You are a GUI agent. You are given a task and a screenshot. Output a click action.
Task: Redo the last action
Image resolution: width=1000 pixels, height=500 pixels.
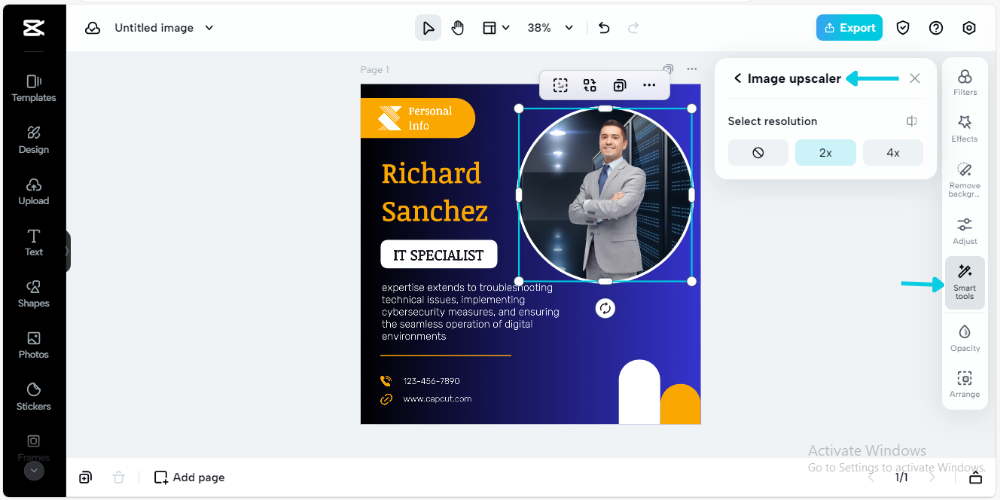pos(633,28)
